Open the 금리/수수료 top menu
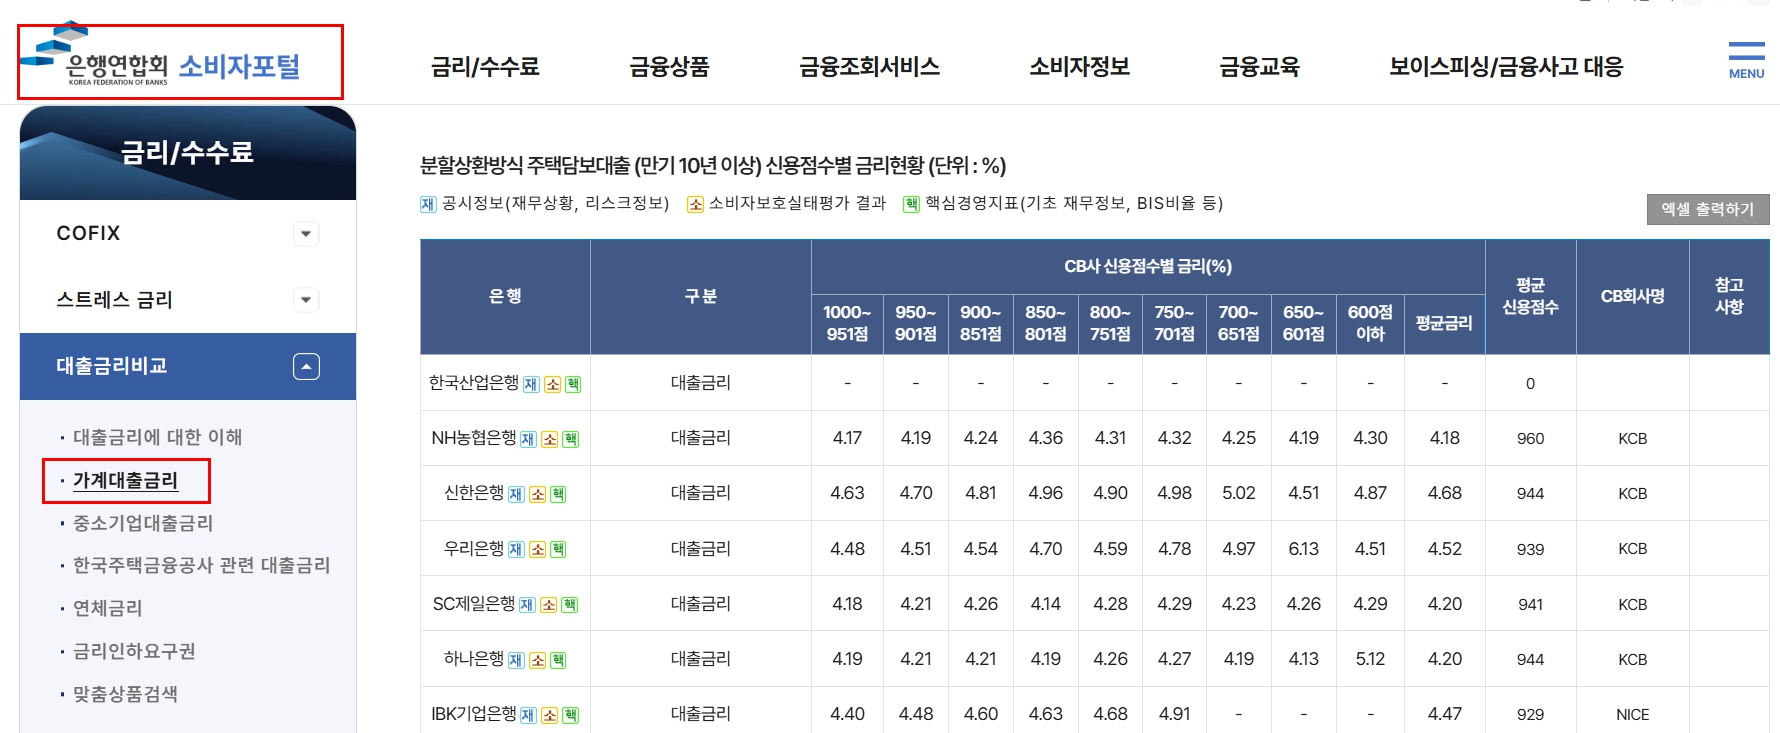This screenshot has width=1780, height=733. click(485, 66)
